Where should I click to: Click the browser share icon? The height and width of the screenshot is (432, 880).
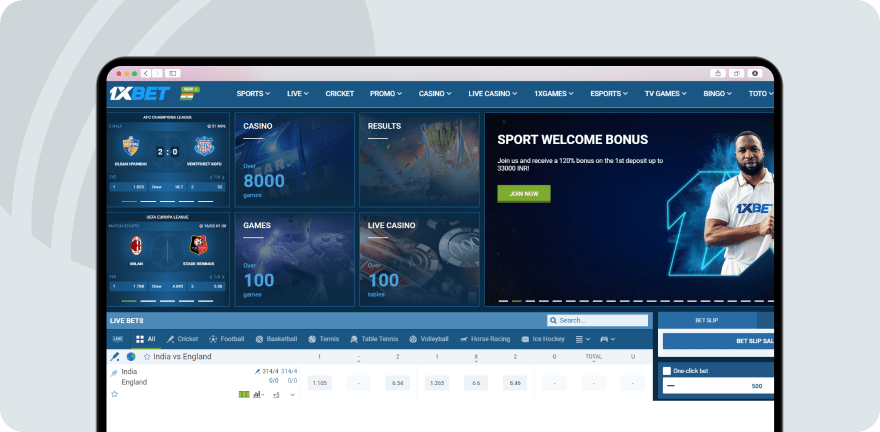pyautogui.click(x=718, y=73)
